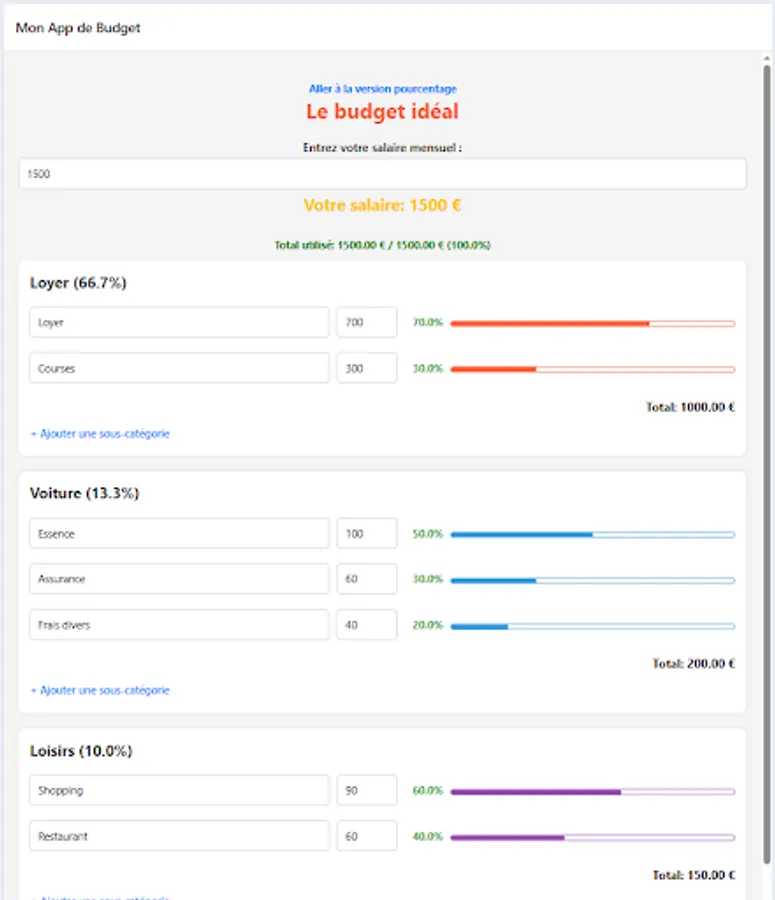Click the Essence name field
The width and height of the screenshot is (775, 900).
[x=179, y=534]
